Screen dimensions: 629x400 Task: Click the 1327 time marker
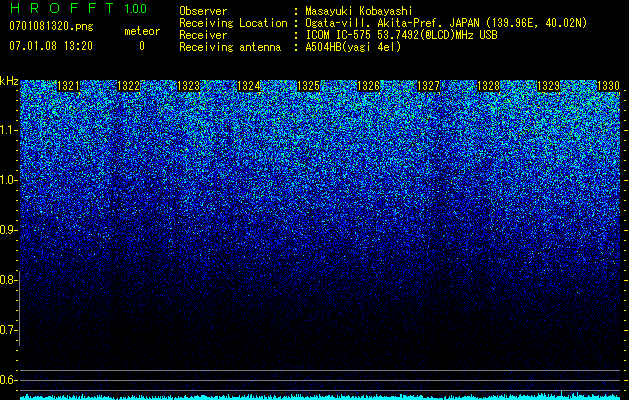pyautogui.click(x=428, y=86)
